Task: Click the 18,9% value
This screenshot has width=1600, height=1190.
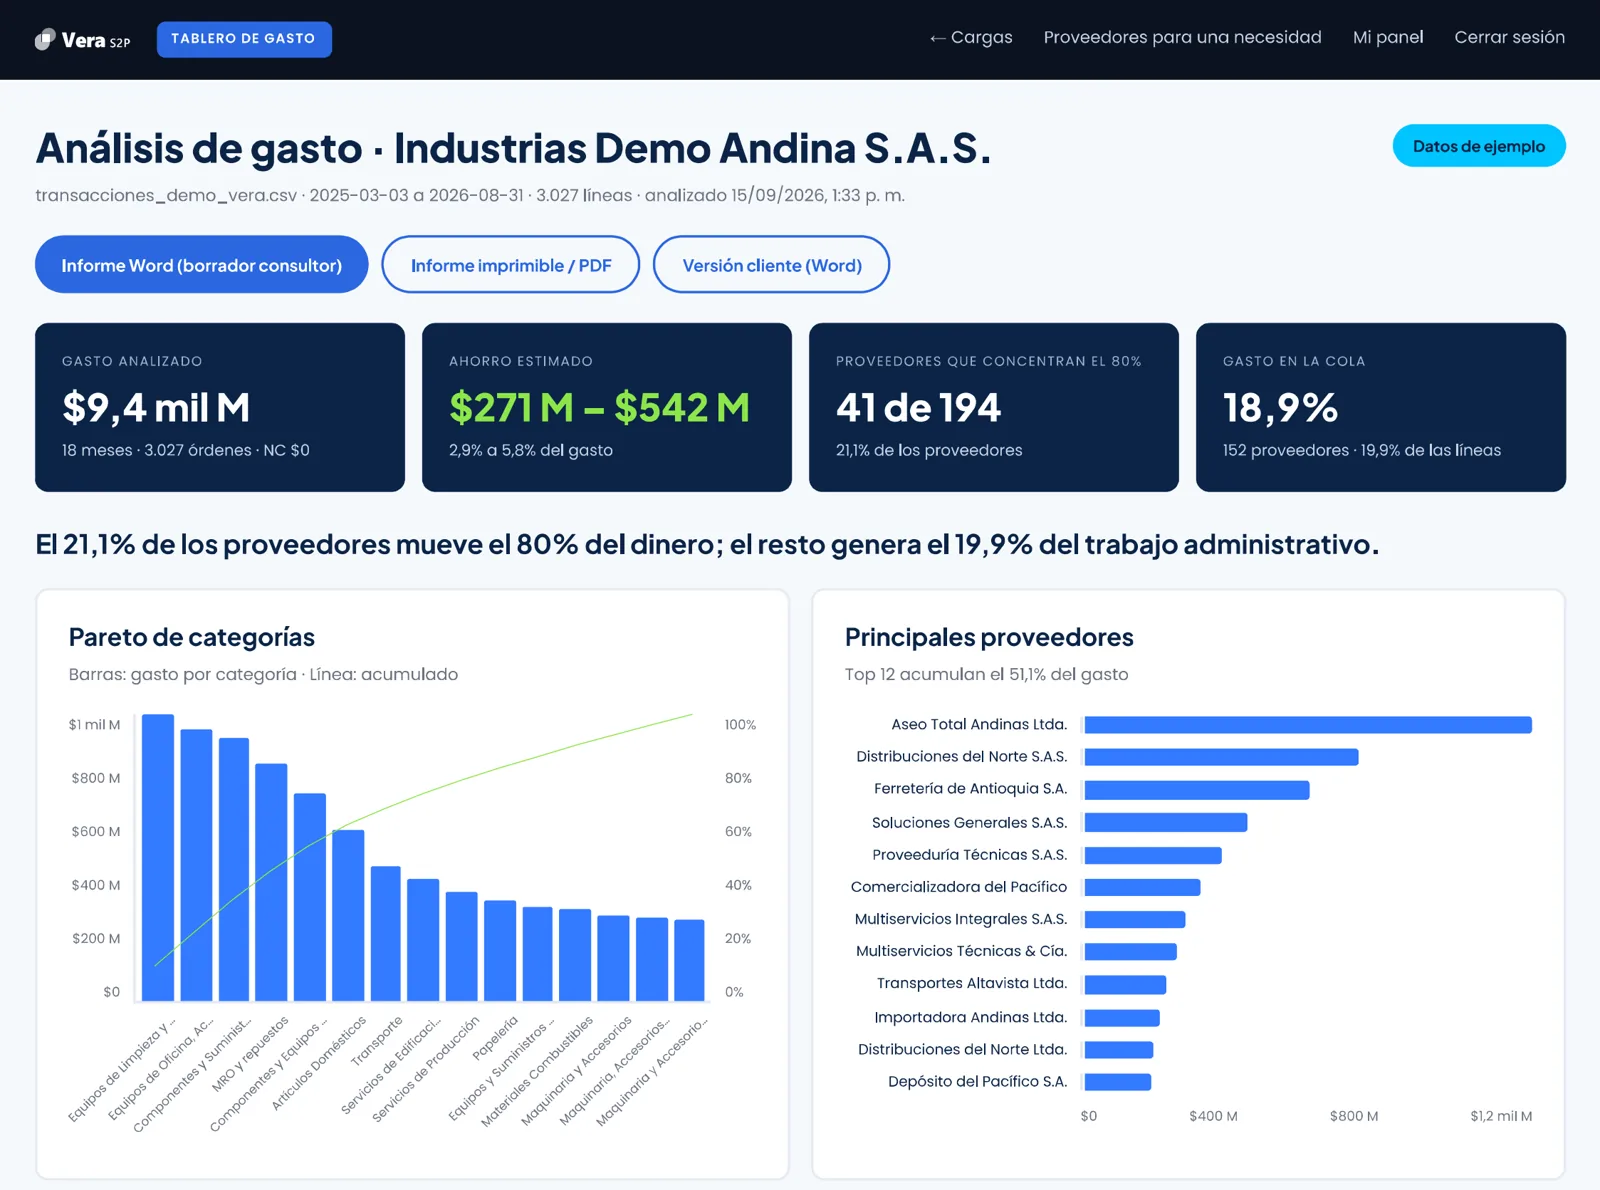Action: pos(1280,407)
